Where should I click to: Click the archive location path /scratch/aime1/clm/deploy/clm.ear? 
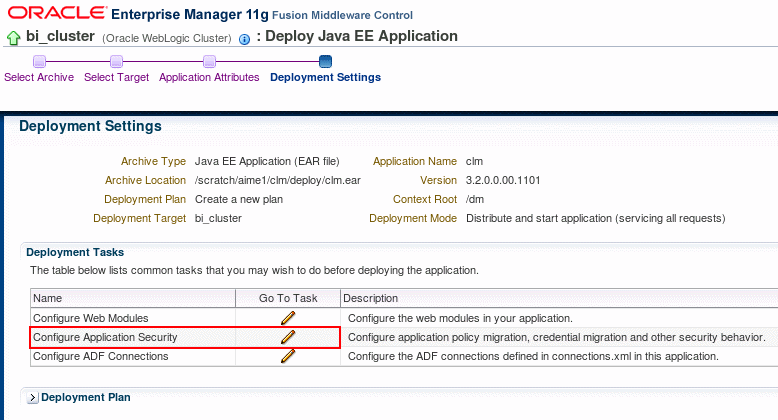[x=278, y=180]
